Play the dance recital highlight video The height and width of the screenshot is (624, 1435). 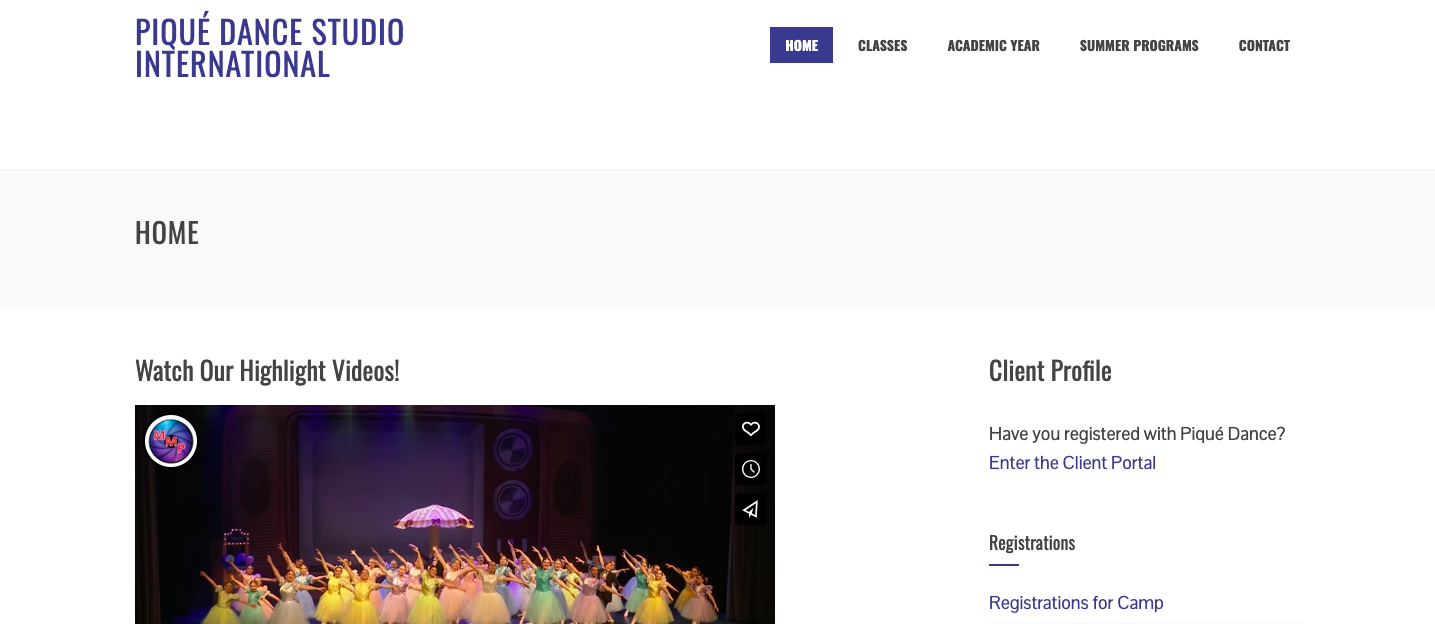click(x=455, y=515)
